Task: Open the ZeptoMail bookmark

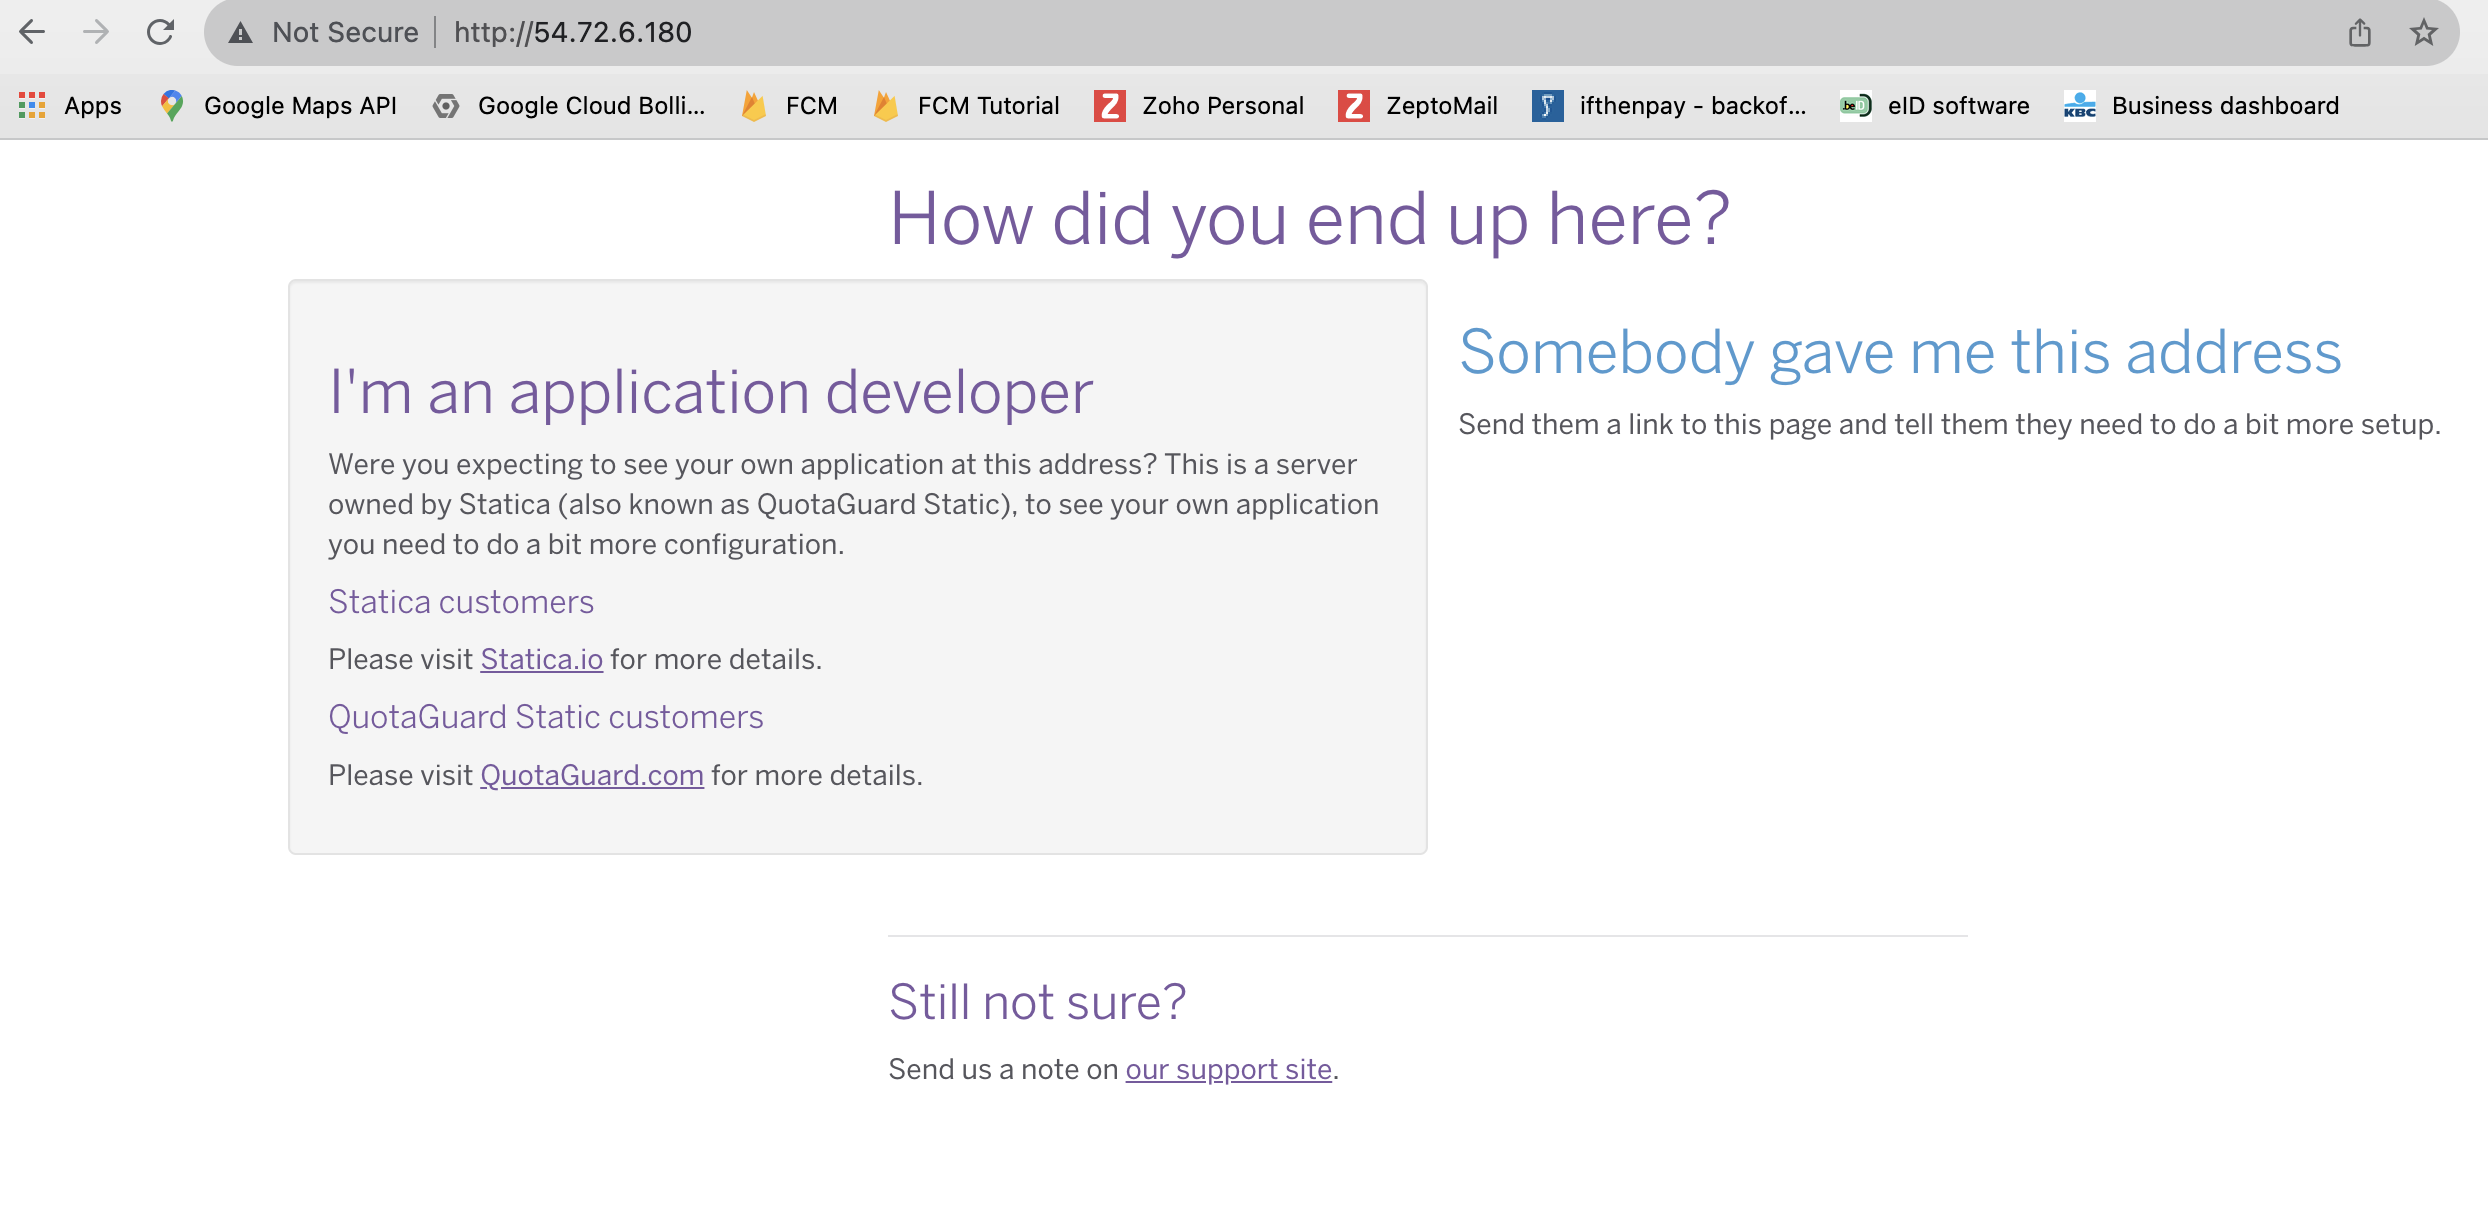Action: click(x=1418, y=105)
